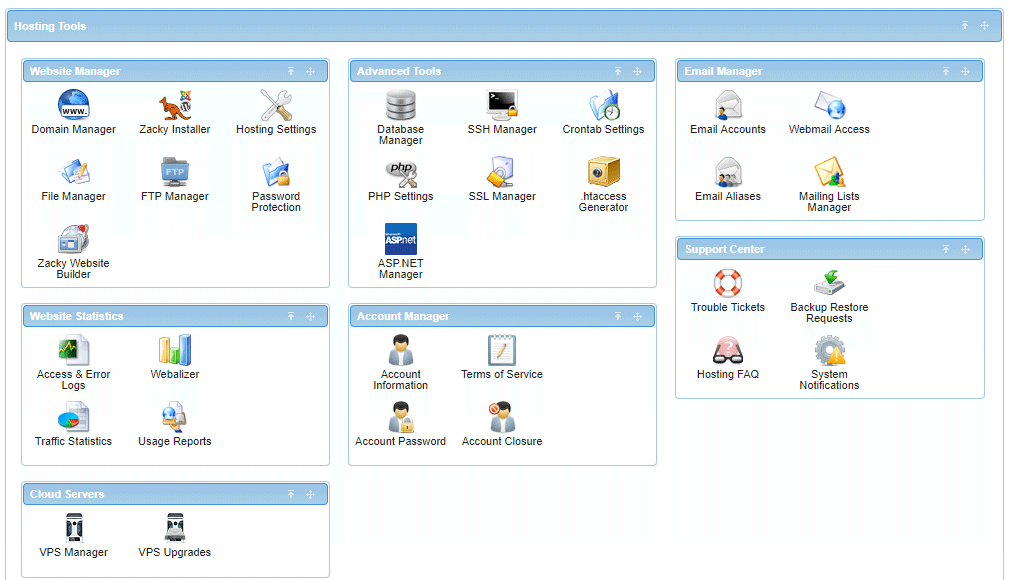Click the move handle on Support Center panel
This screenshot has height=580, width=1009.
[965, 250]
